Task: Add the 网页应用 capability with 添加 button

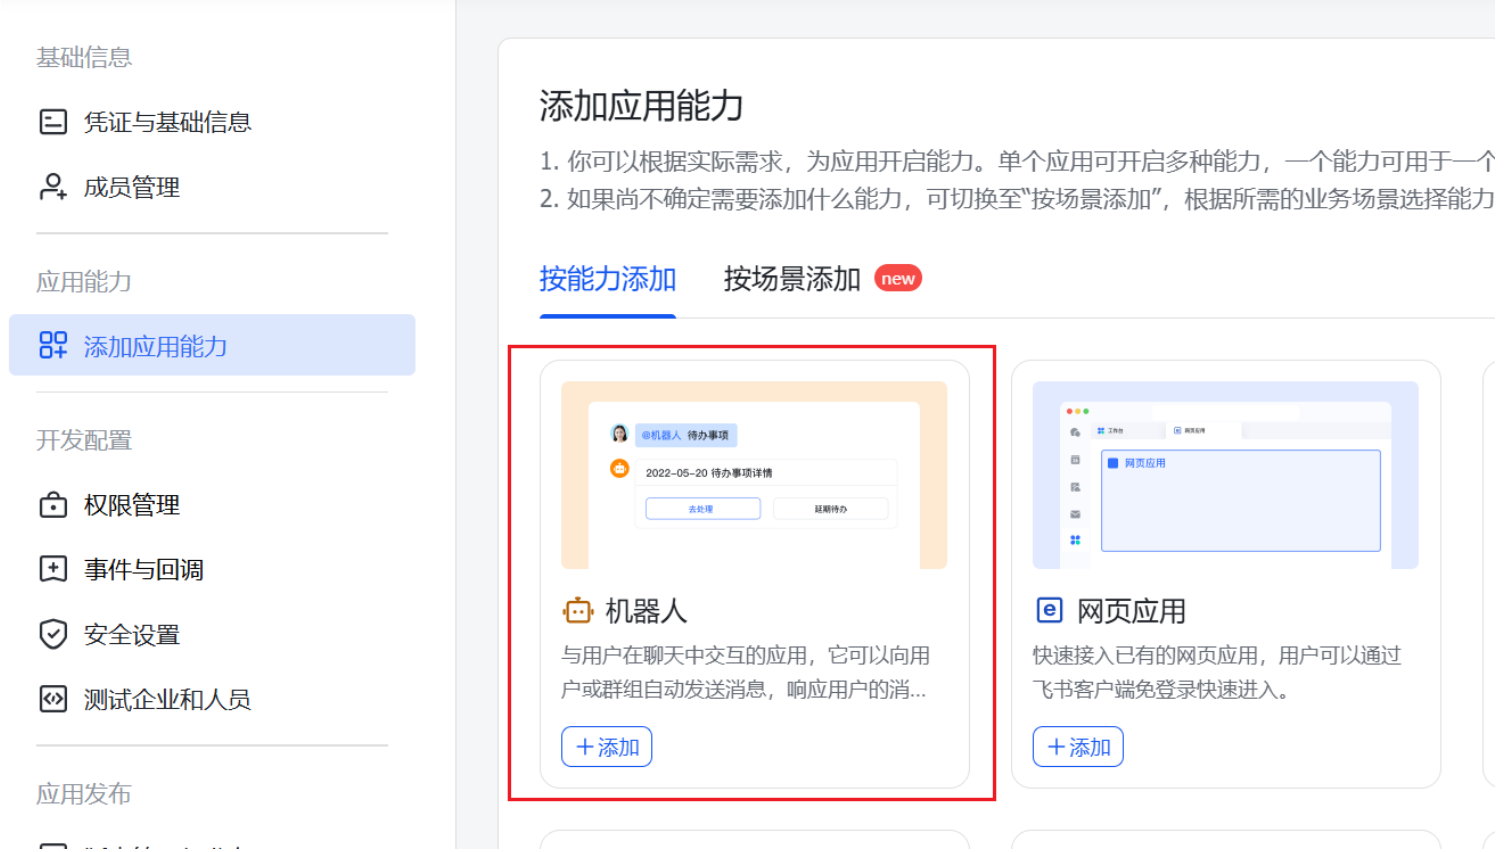Action: (x=1078, y=747)
